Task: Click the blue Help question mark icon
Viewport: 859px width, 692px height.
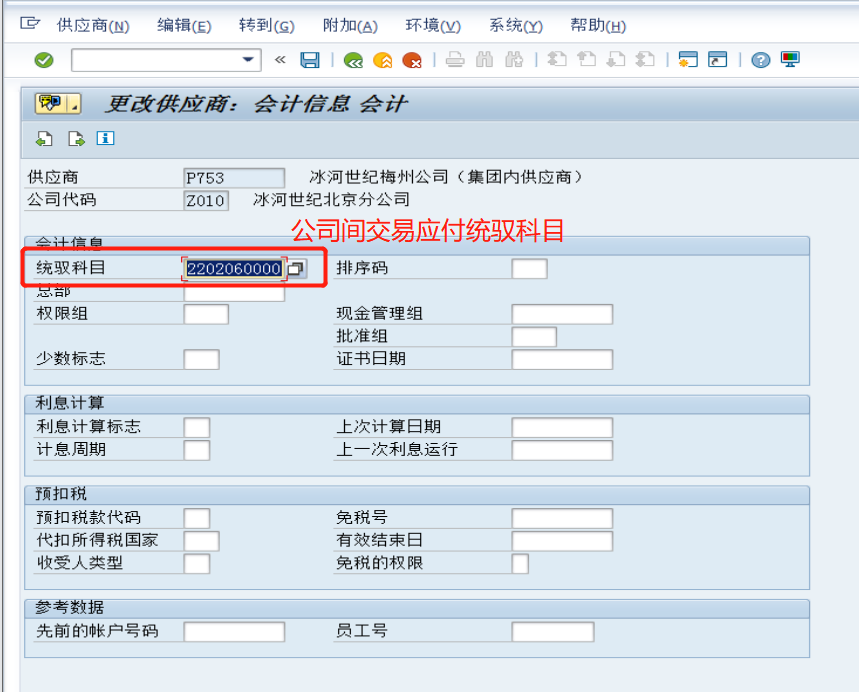Action: (760, 60)
